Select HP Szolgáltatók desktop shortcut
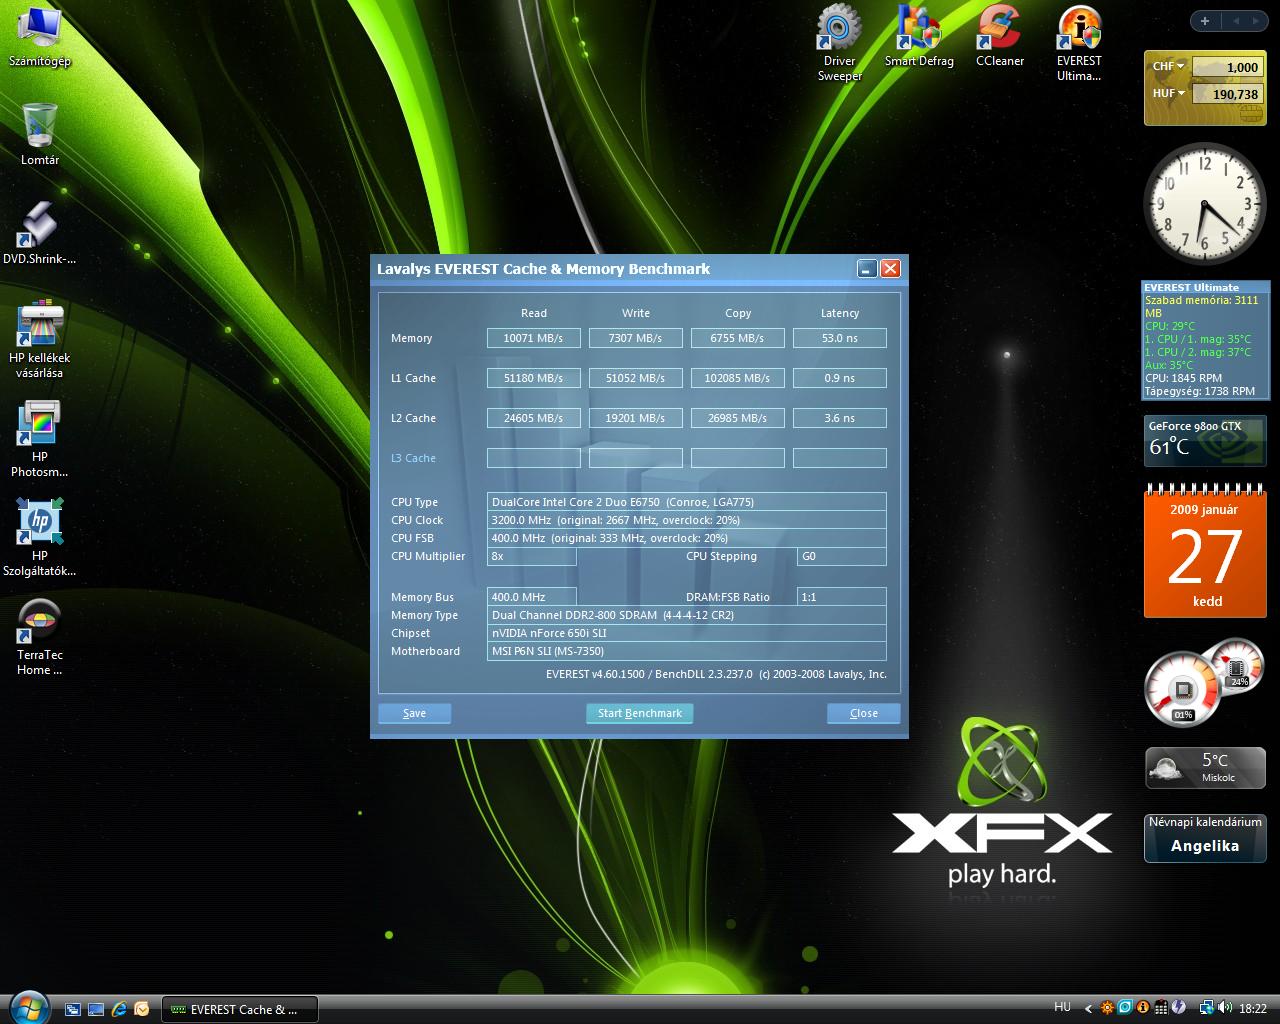Viewport: 1280px width, 1024px height. point(39,538)
